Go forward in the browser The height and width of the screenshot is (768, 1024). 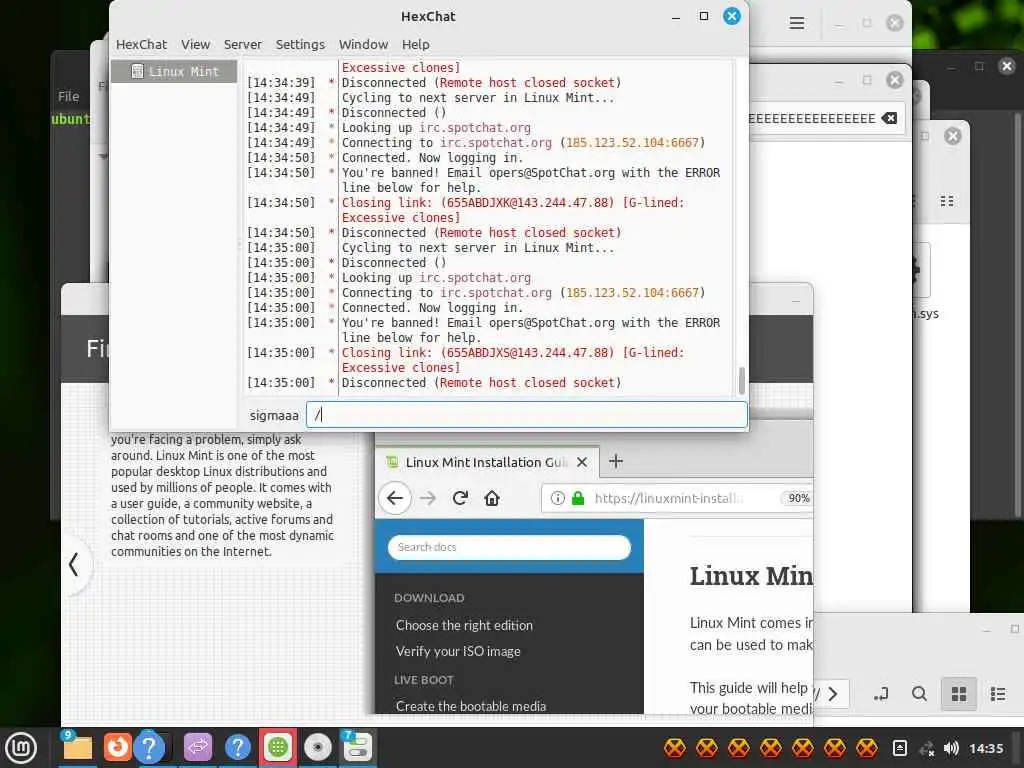point(428,498)
